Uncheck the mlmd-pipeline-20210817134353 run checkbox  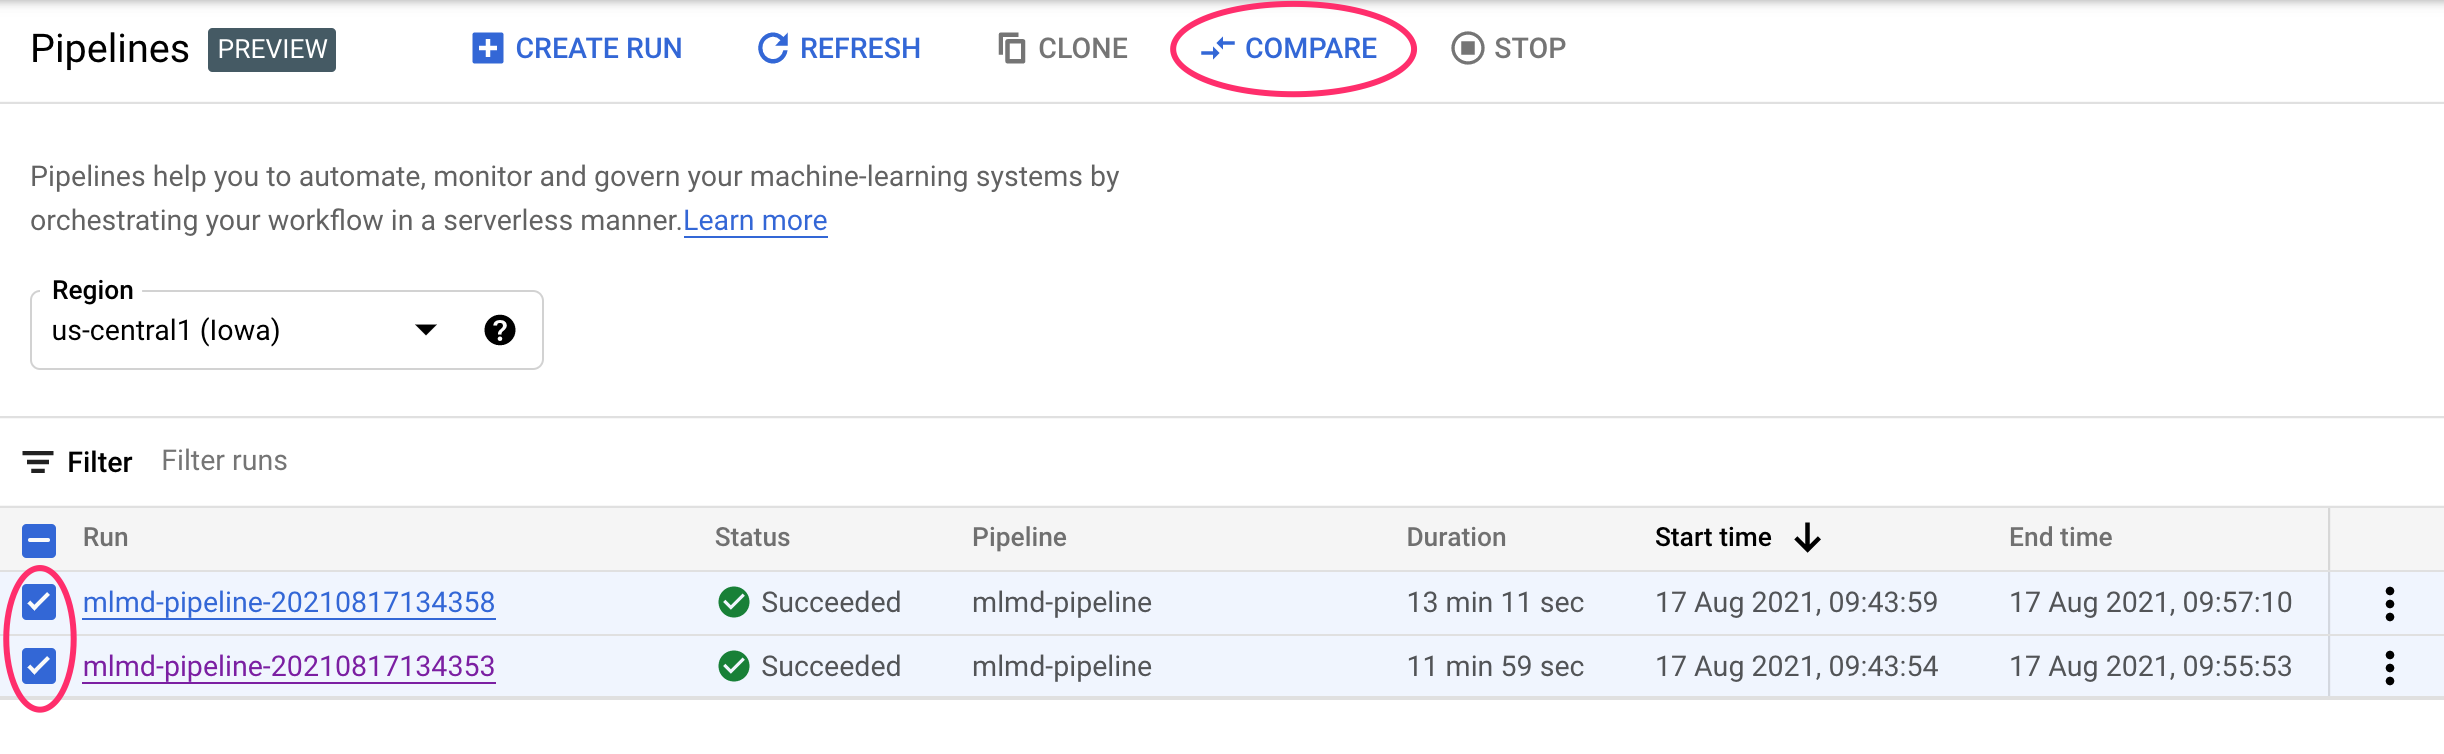tap(39, 666)
